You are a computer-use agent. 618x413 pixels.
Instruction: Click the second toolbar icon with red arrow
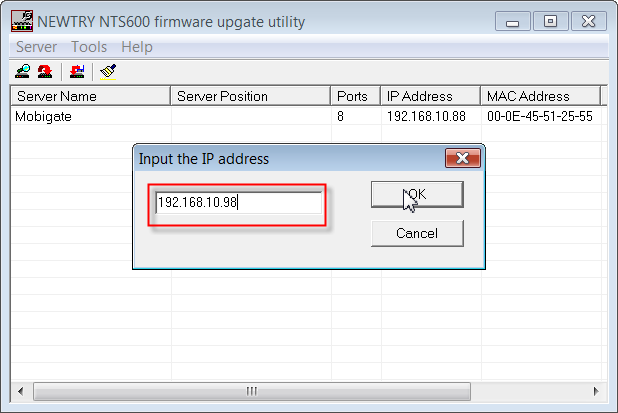click(x=45, y=71)
